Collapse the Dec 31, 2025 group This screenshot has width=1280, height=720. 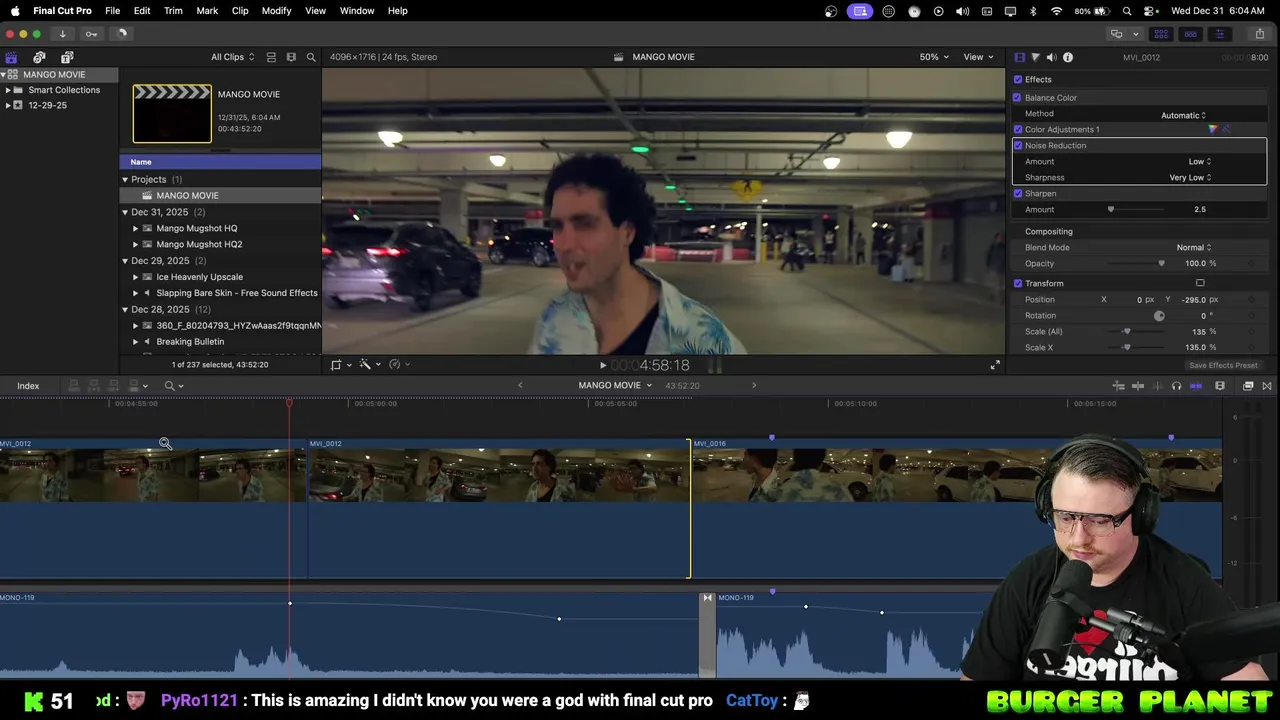[125, 213]
